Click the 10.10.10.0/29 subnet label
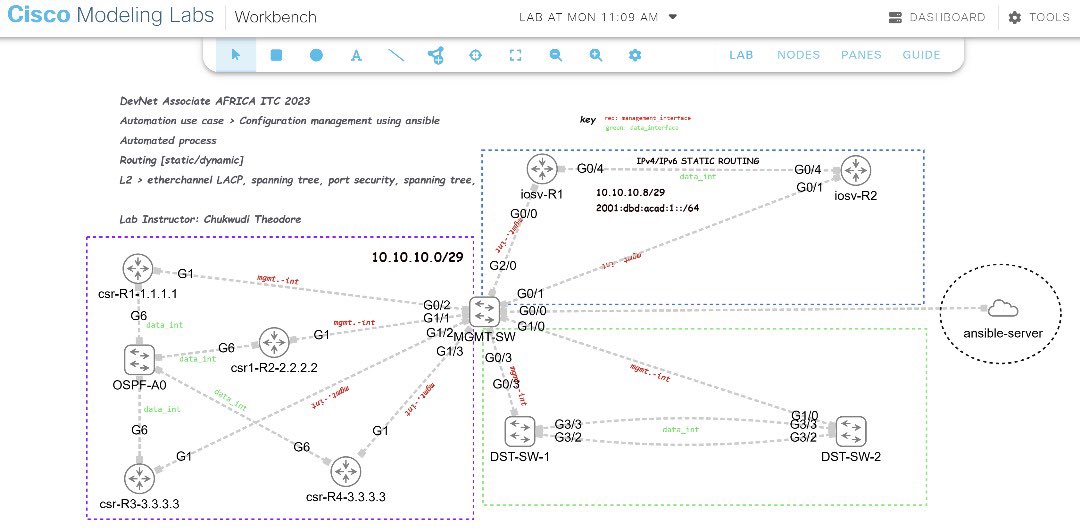 pyautogui.click(x=417, y=258)
